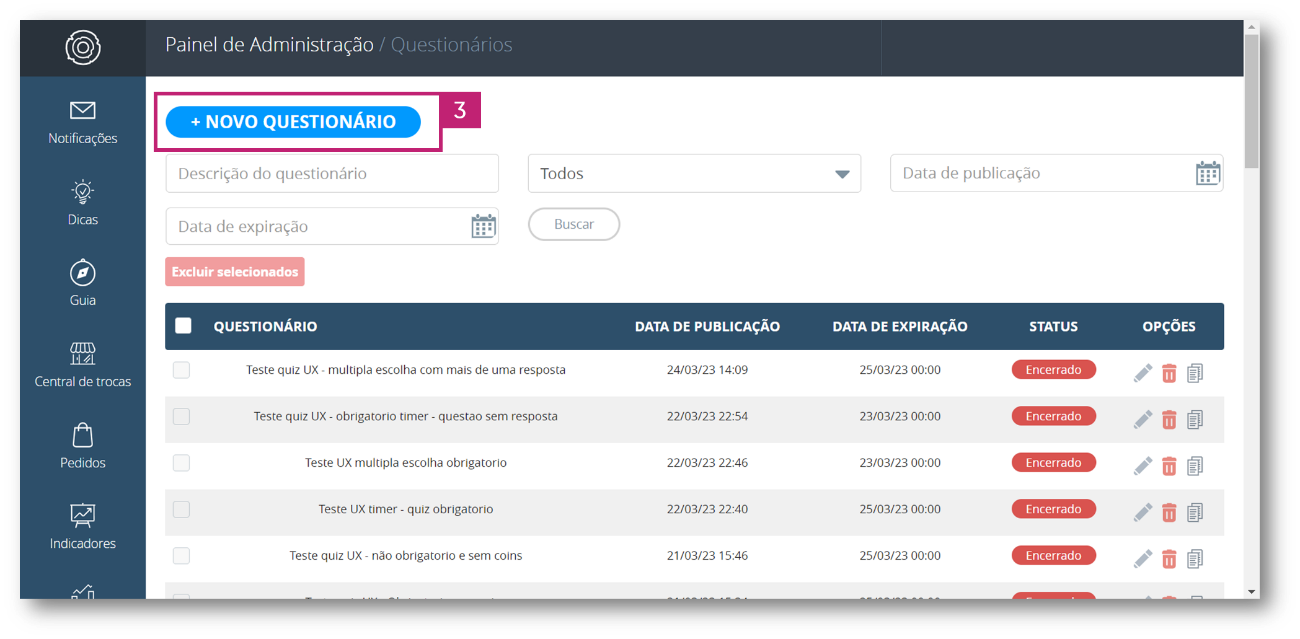Click Painel de Administração breadcrumb link
The width and height of the screenshot is (1300, 639).
[x=269, y=45]
